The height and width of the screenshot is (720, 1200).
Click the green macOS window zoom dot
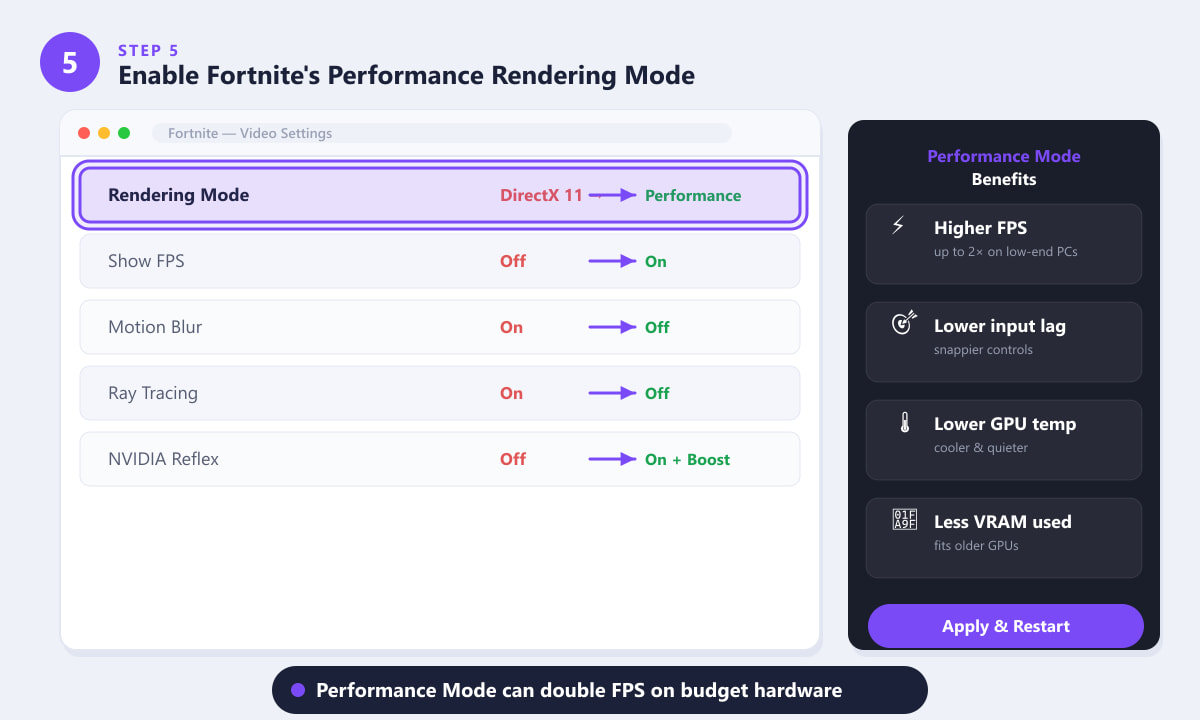124,133
